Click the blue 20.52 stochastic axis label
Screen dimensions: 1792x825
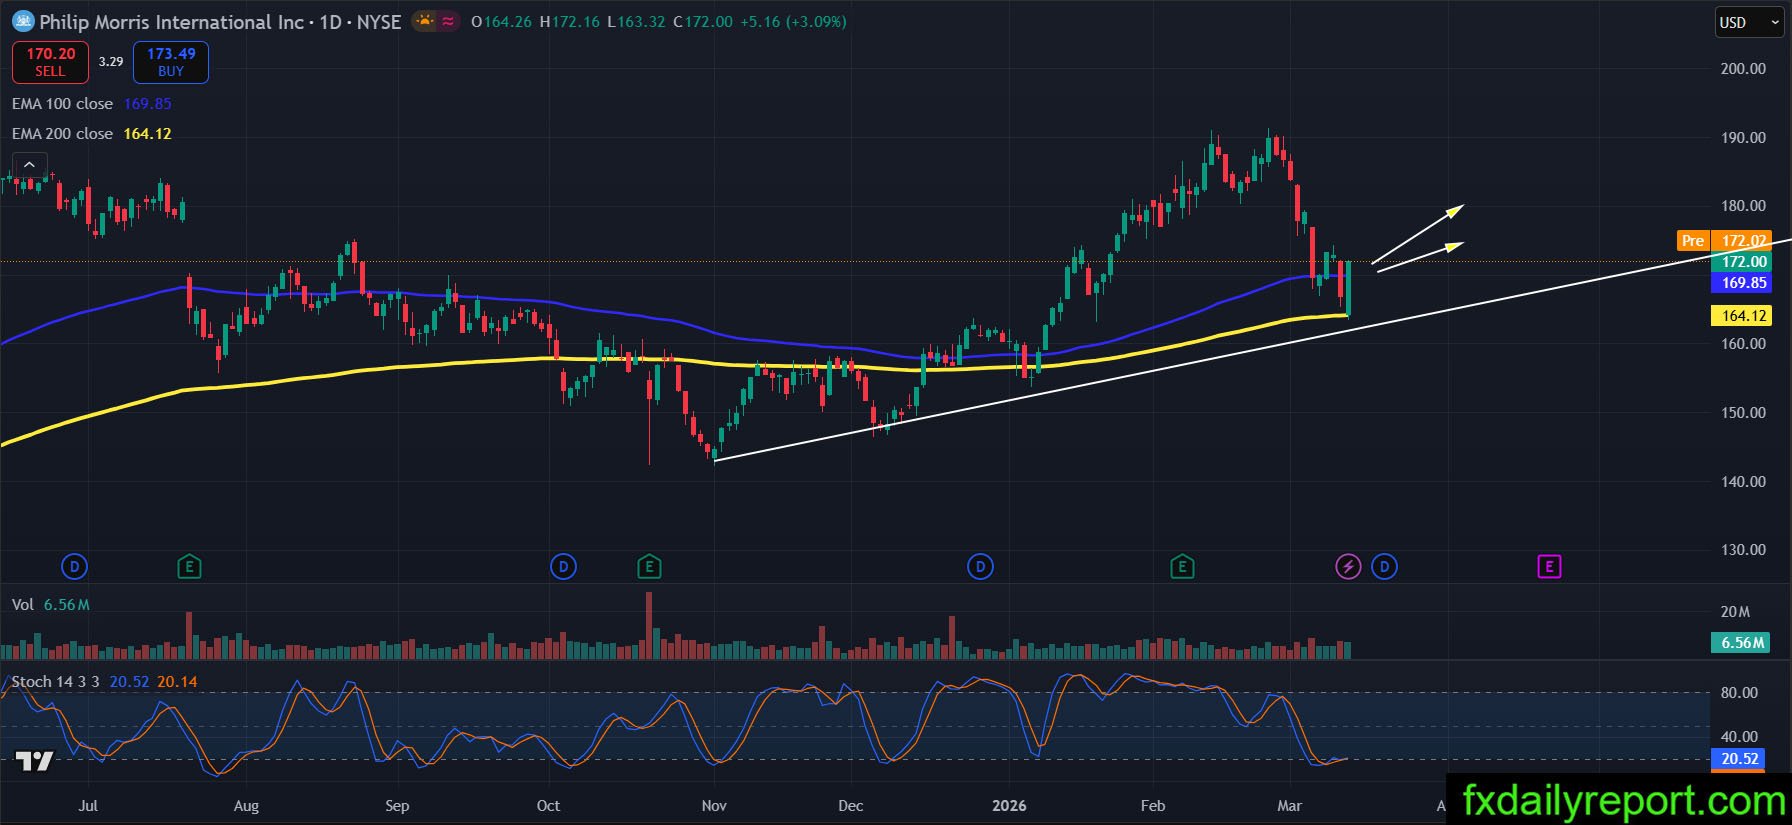(1740, 759)
